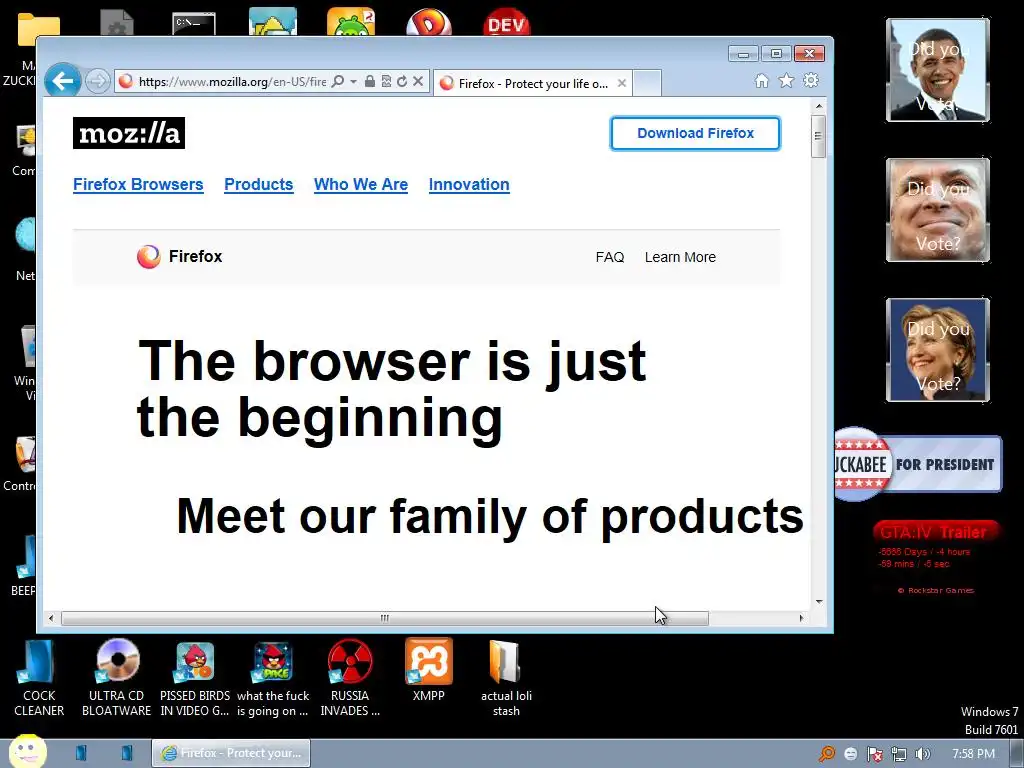The image size is (1024, 768).
Task: Click the Obama 'Did you Vote?' gadget
Action: 938,70
